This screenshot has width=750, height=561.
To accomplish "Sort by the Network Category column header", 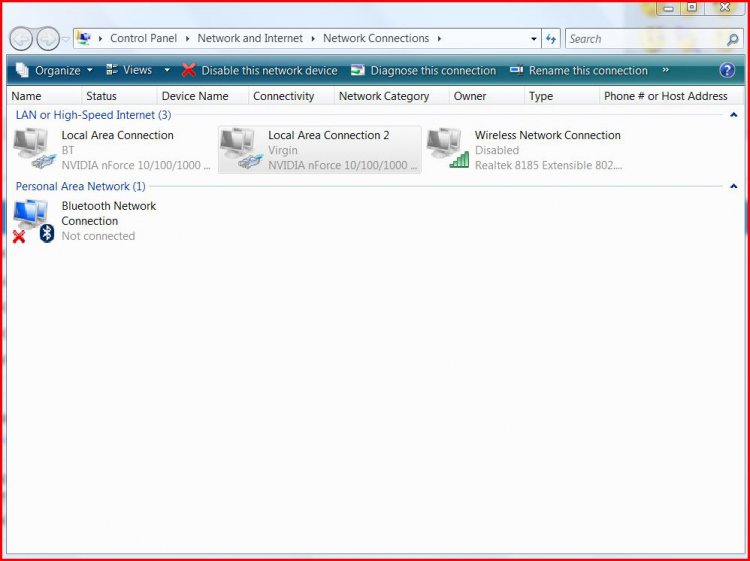I will tap(391, 96).
